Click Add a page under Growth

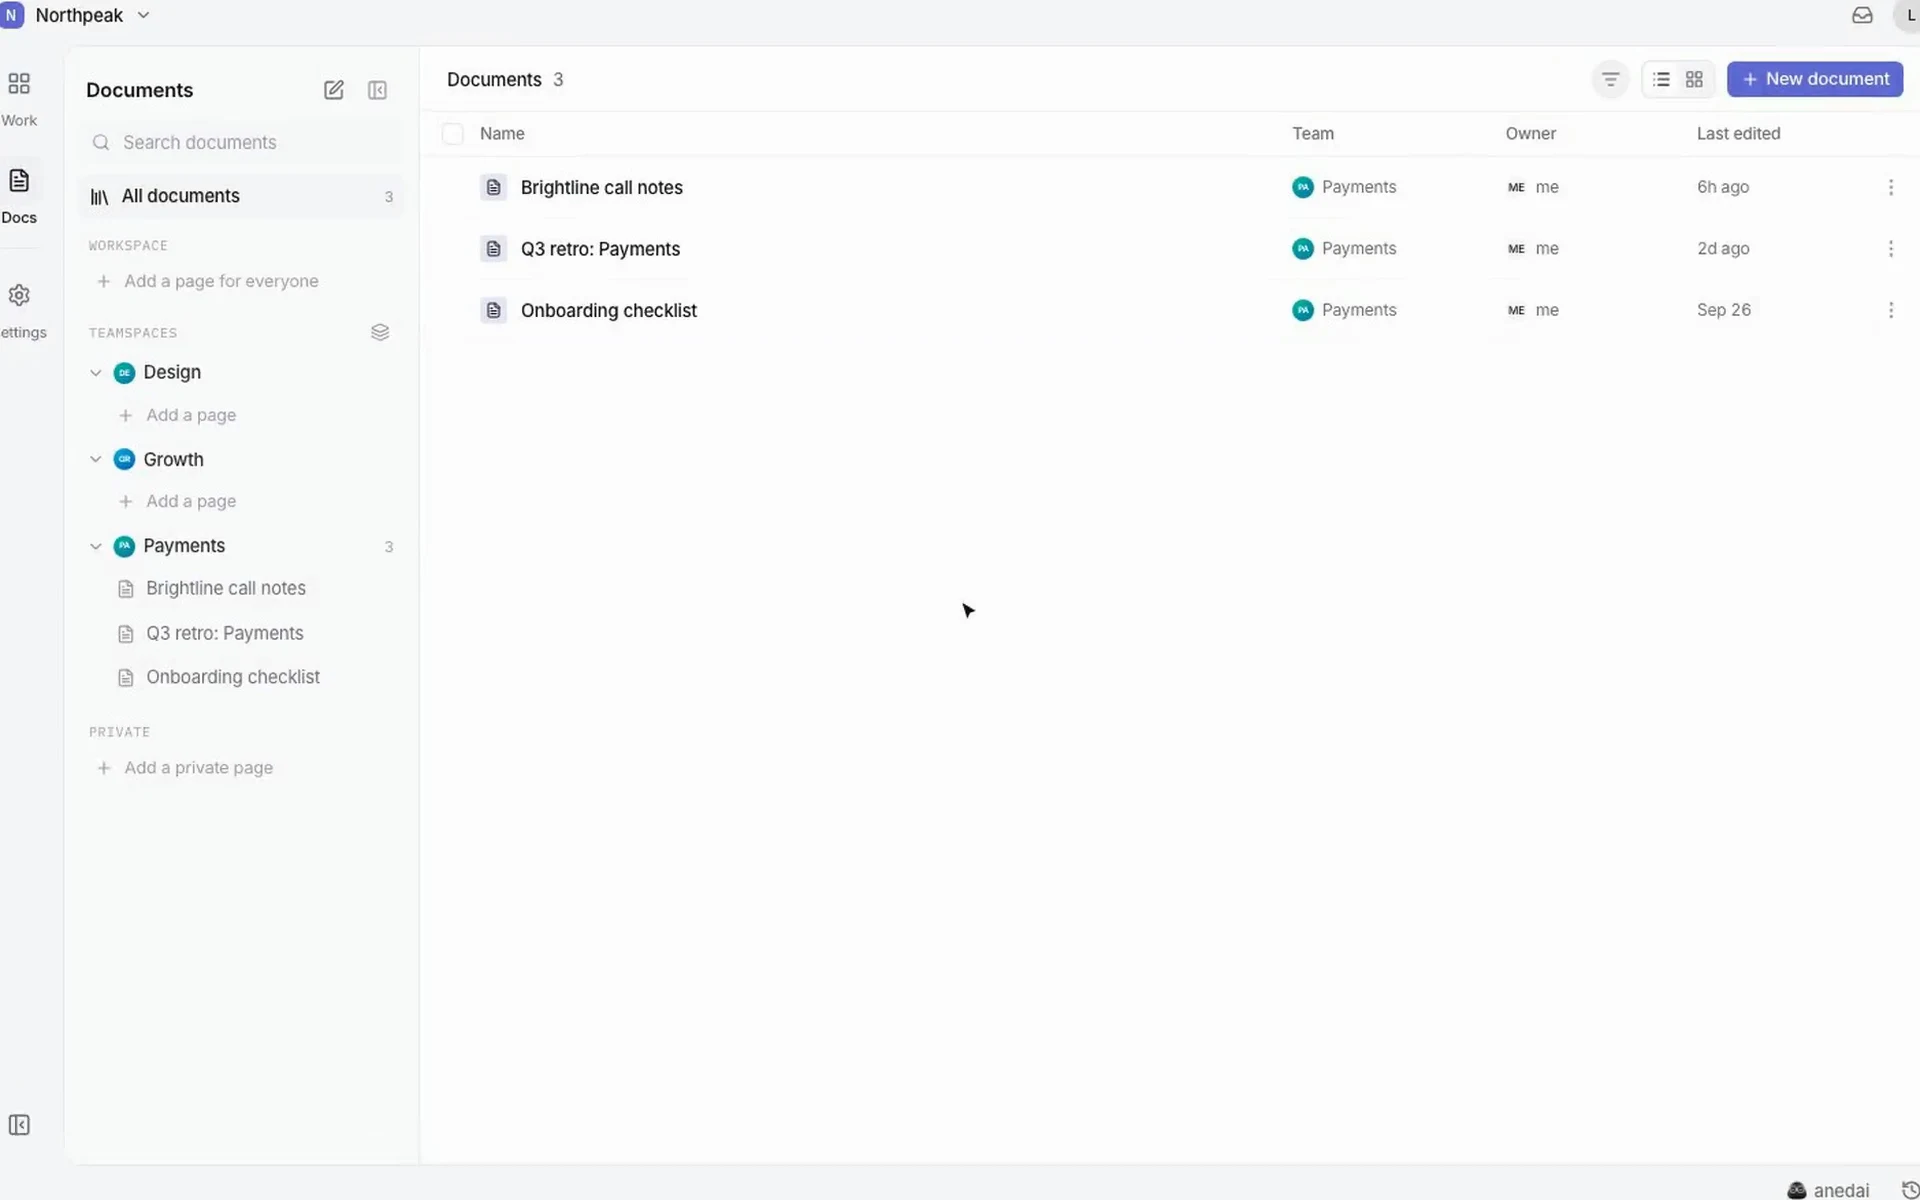178,501
